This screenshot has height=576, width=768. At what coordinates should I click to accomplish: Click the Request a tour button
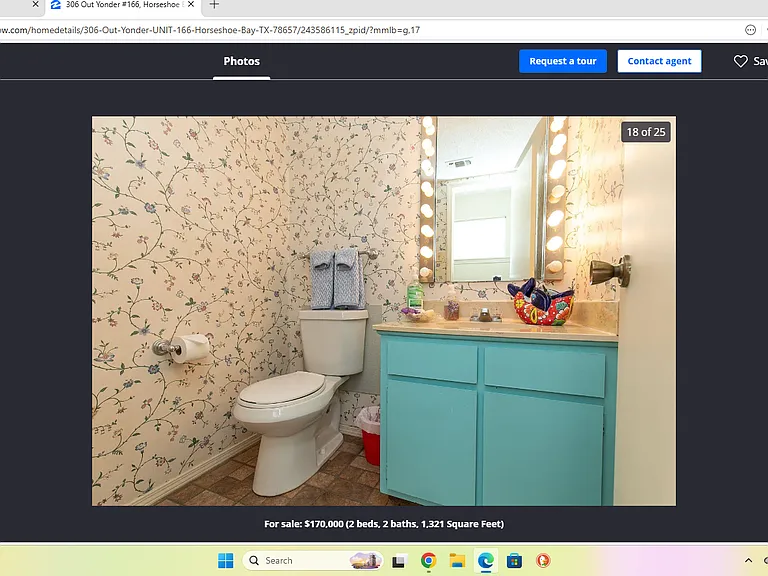click(x=563, y=61)
